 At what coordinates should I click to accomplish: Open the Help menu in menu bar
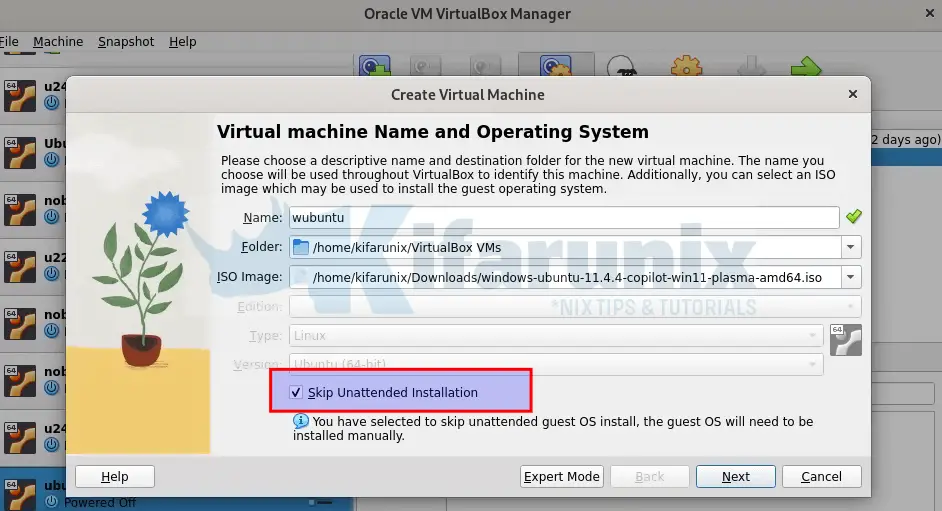click(183, 41)
